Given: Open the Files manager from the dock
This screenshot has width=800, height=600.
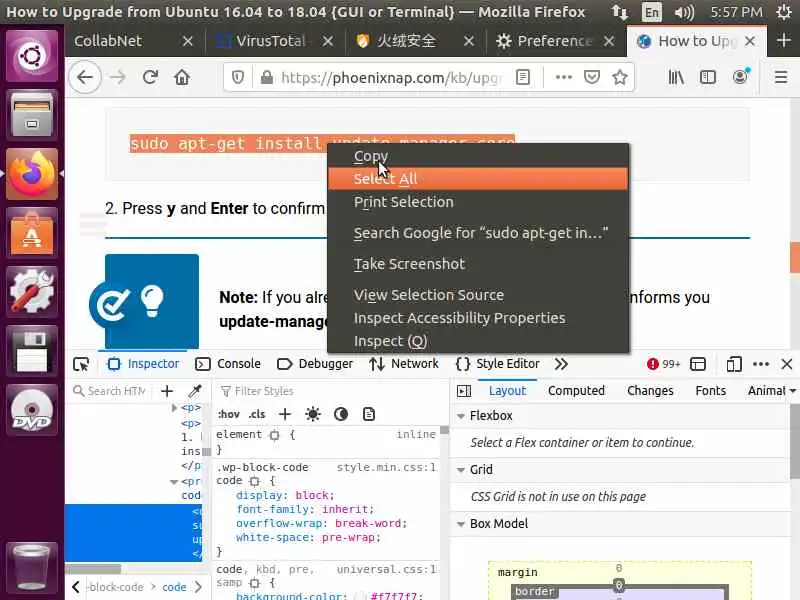Looking at the screenshot, I should click(32, 114).
